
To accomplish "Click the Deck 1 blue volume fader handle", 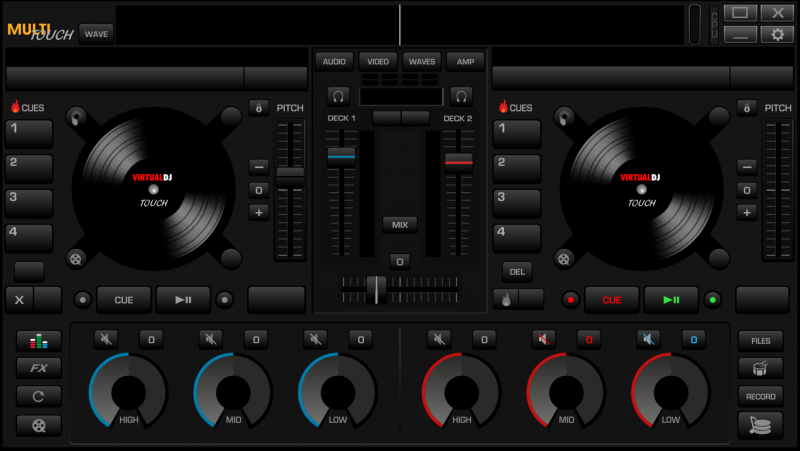I will (341, 158).
